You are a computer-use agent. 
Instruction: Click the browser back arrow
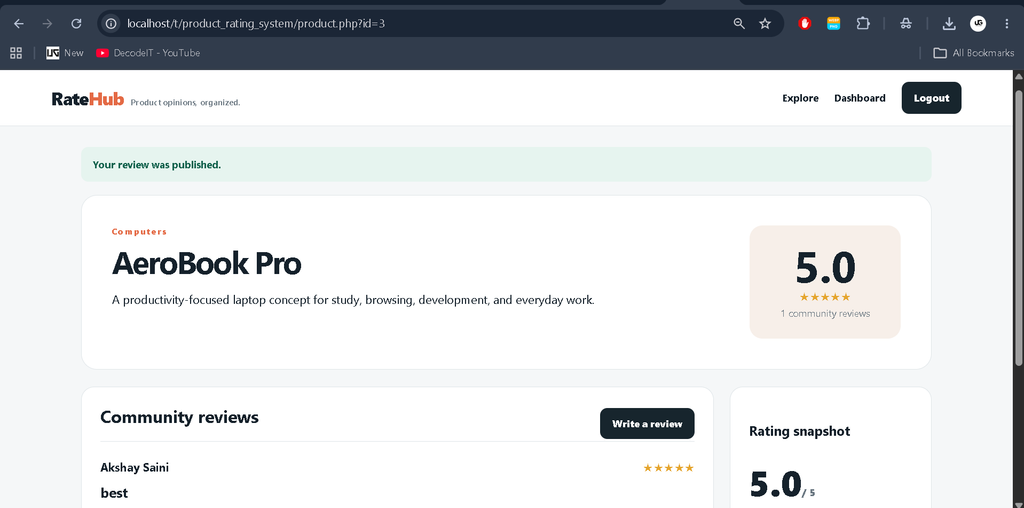[19, 24]
